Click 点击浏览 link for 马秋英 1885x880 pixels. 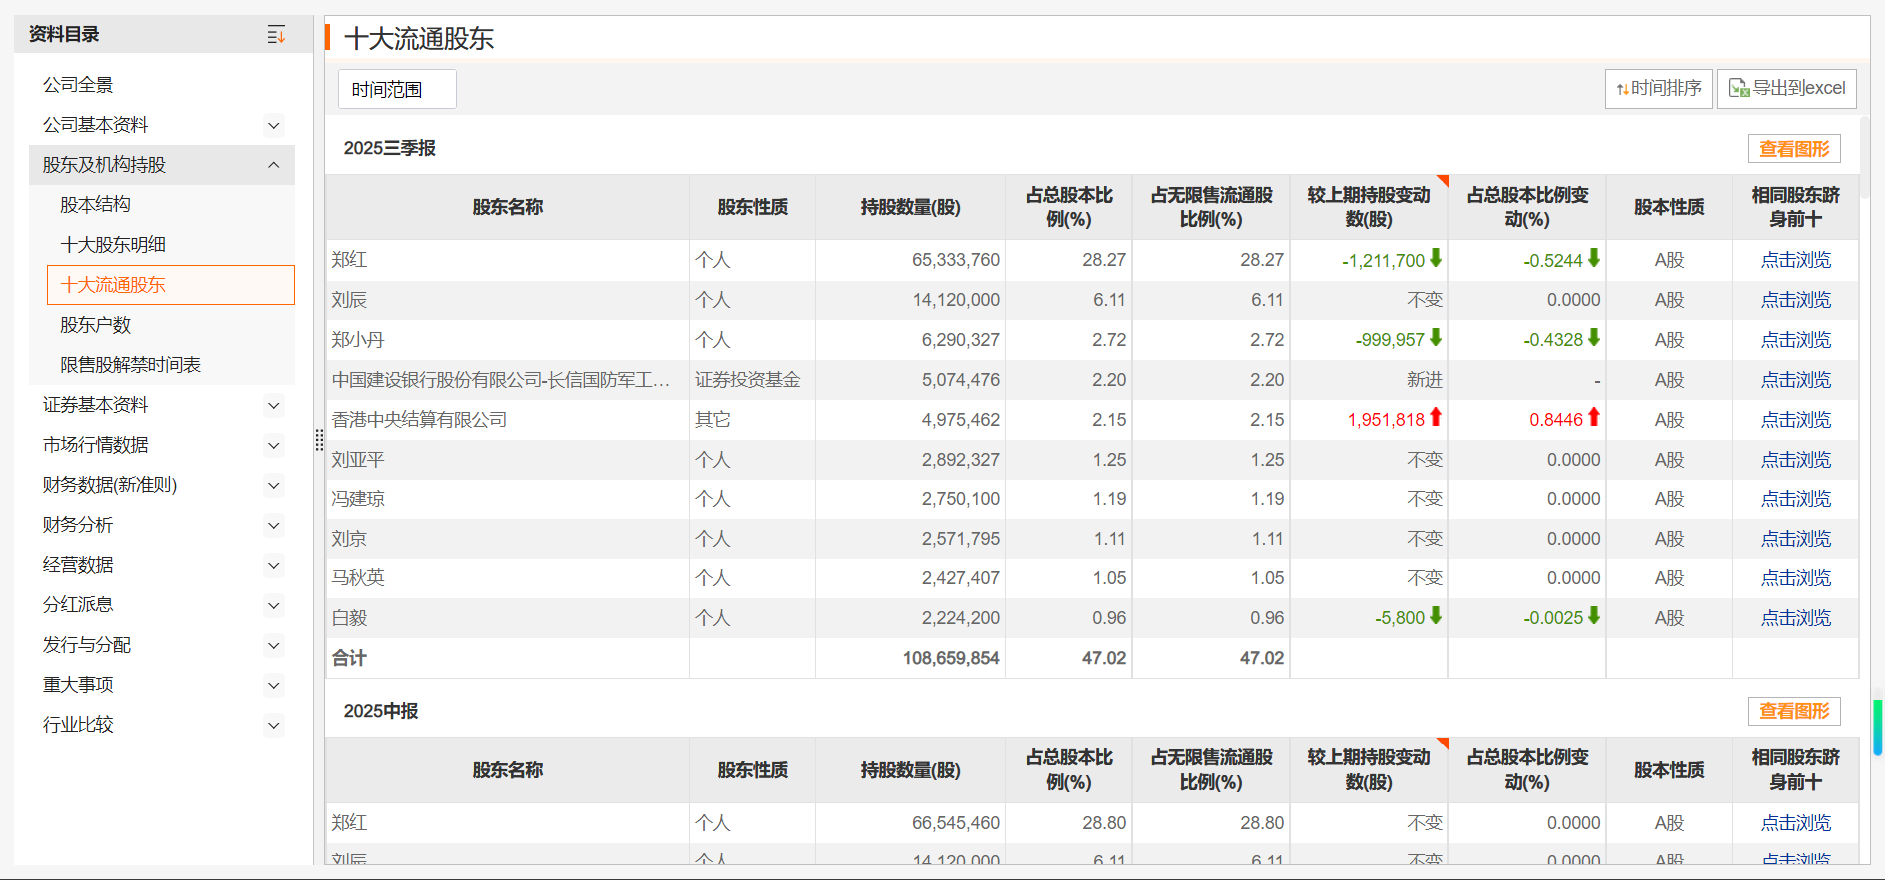[1795, 578]
